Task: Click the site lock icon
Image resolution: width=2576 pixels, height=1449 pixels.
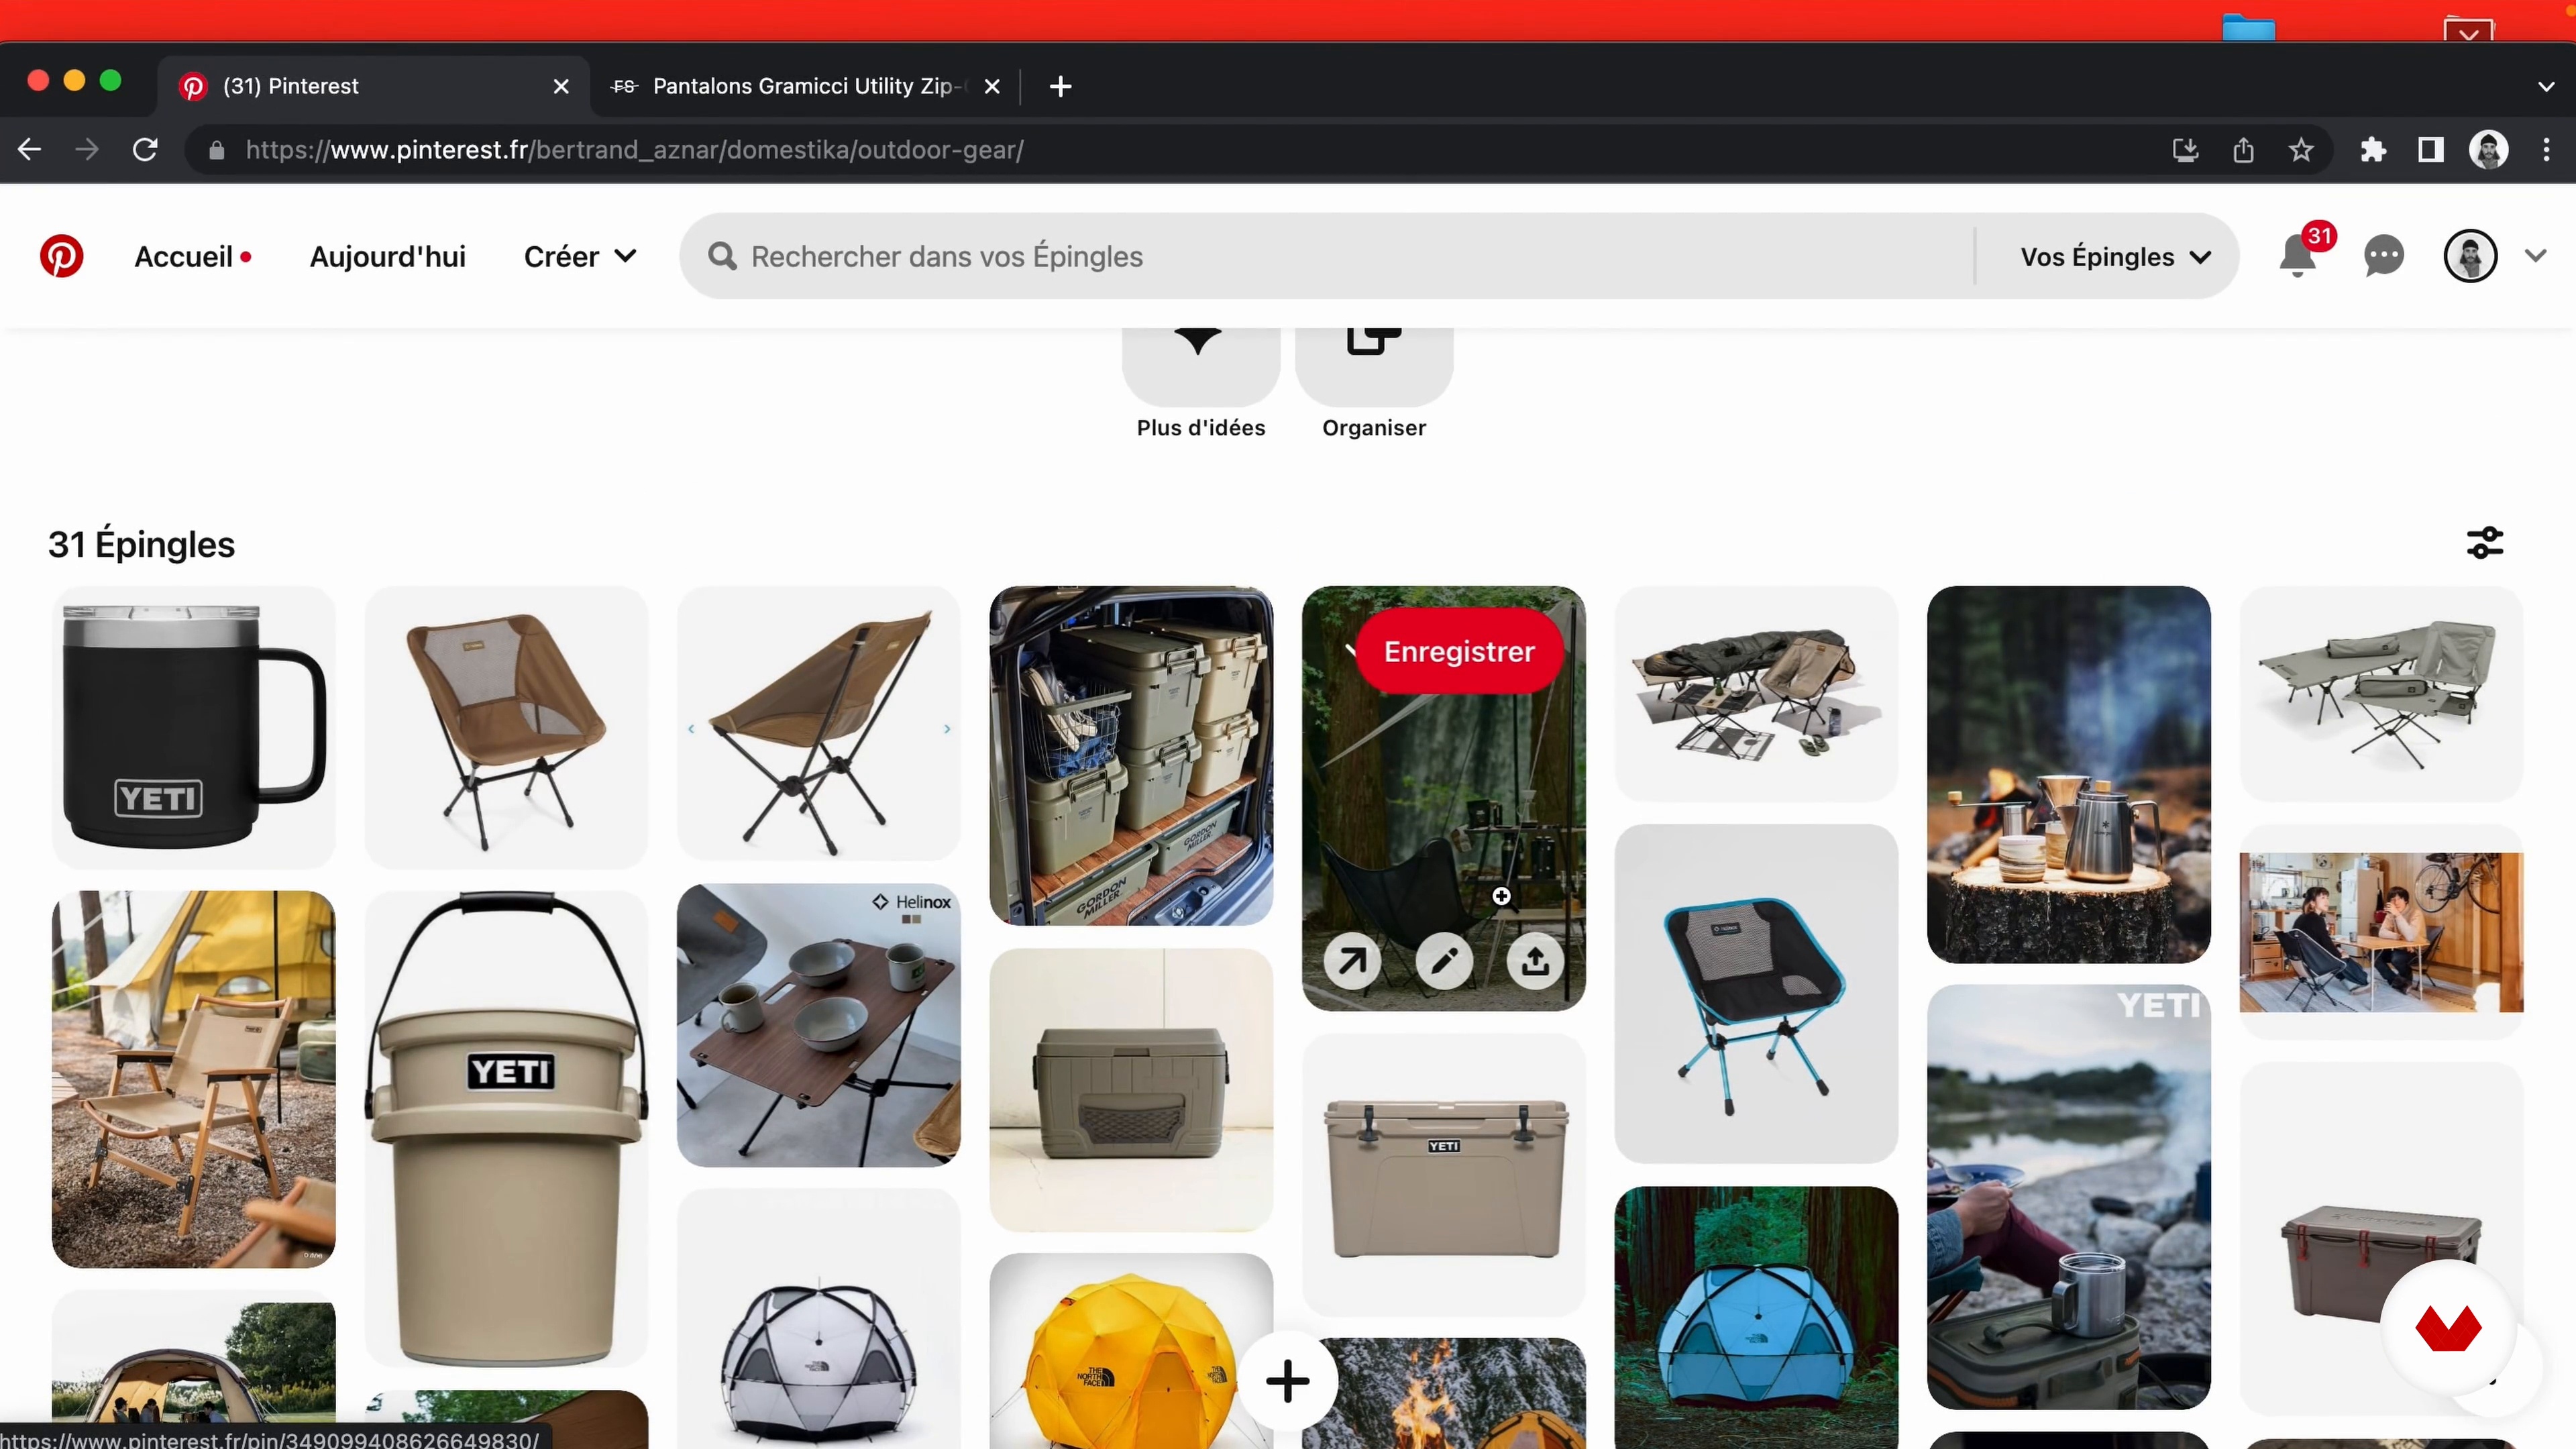Action: tap(216, 150)
